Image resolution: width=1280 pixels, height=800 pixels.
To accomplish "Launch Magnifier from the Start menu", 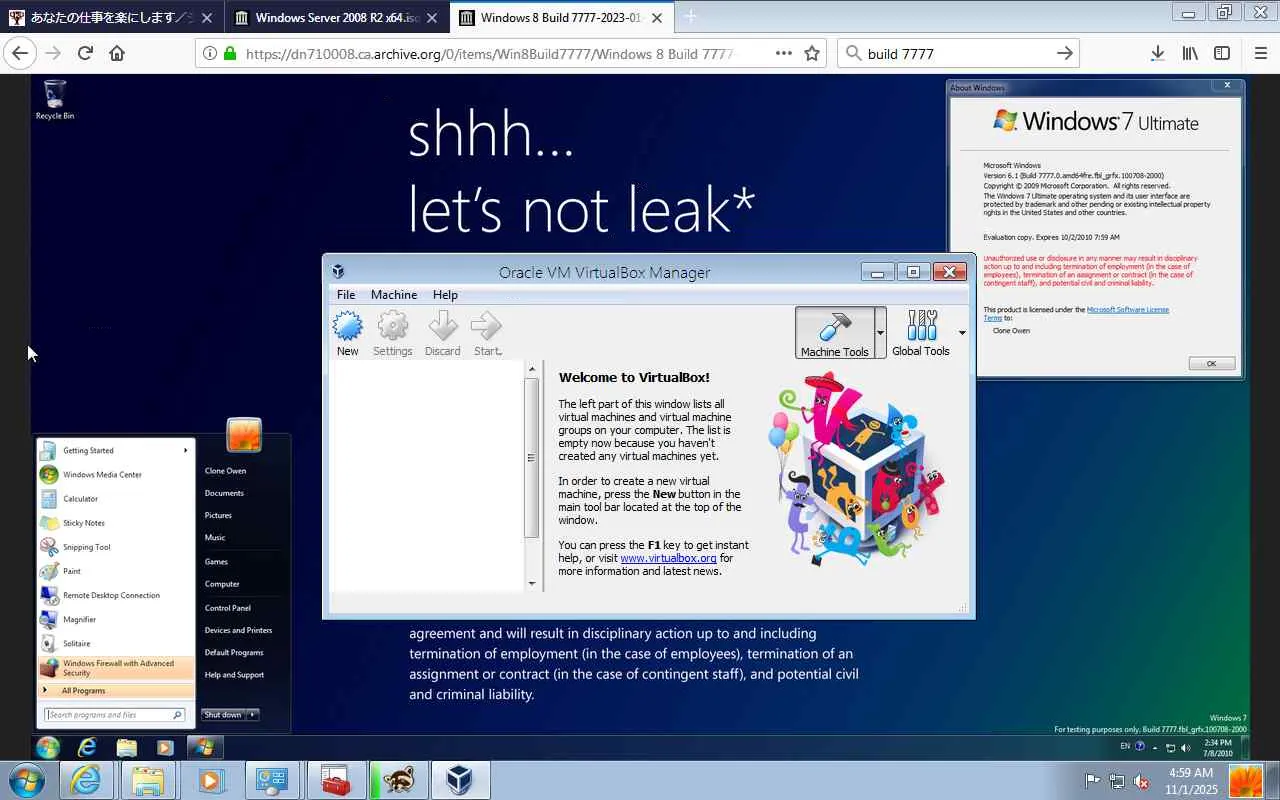I will point(116,619).
